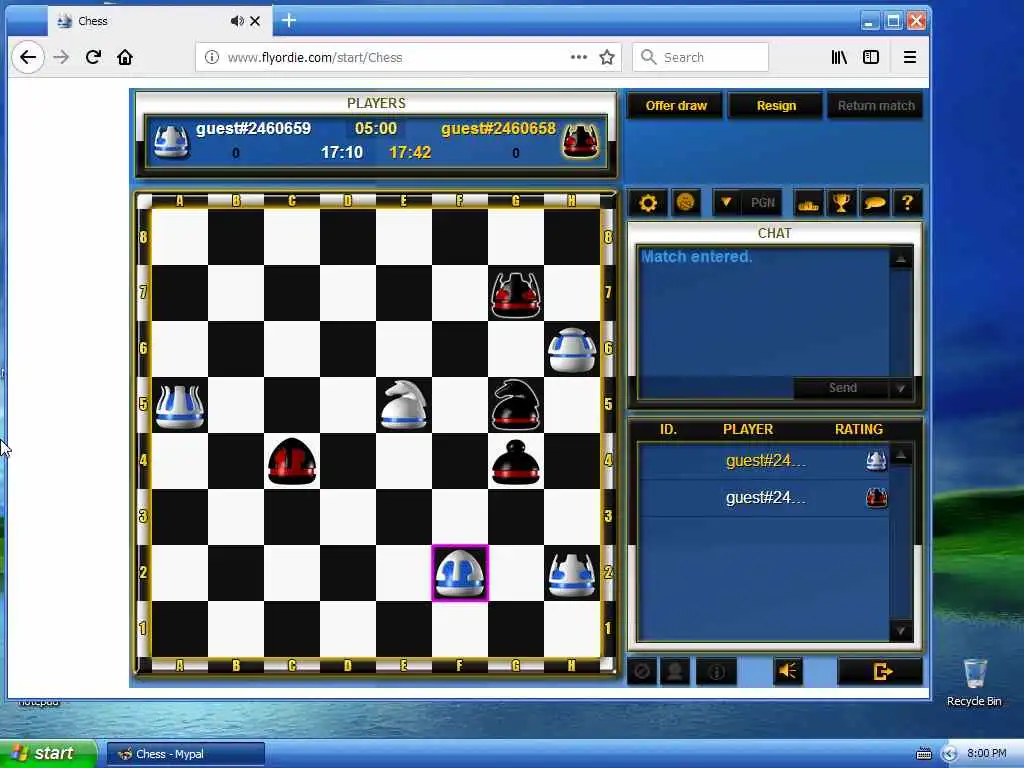
Task: Click guest#2460658 player name
Action: pos(498,129)
